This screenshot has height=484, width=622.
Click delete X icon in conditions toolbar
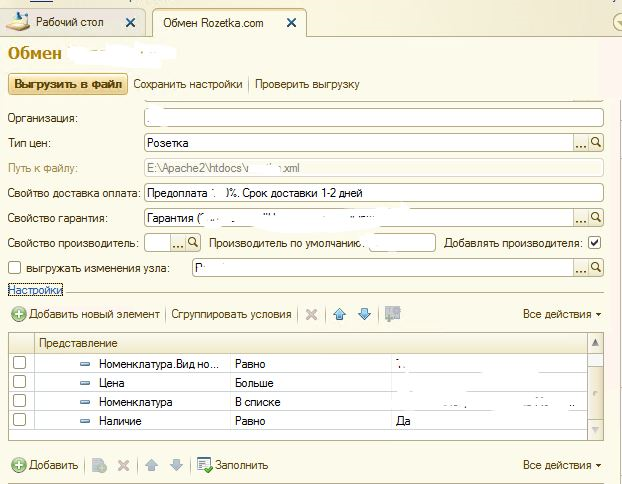coord(311,315)
